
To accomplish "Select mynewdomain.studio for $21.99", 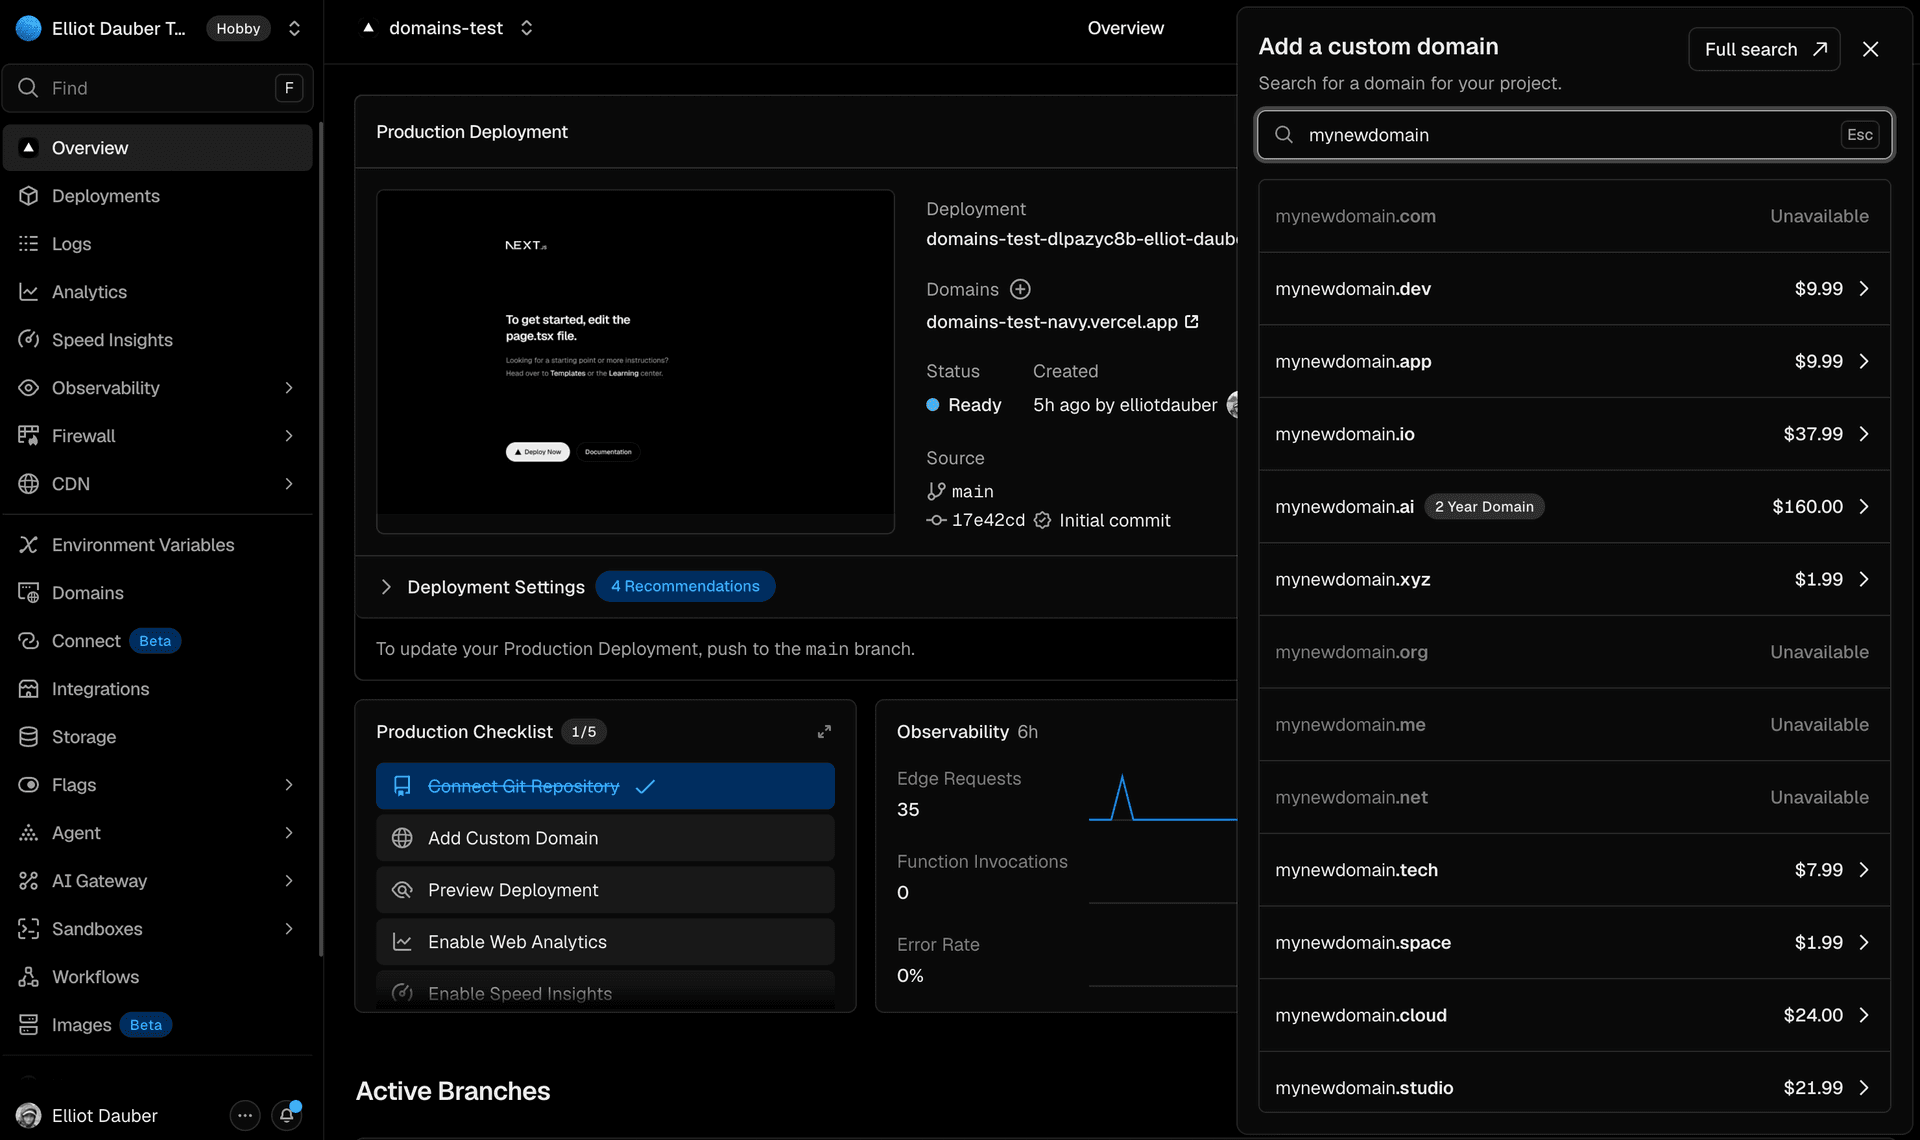I will click(1574, 1082).
